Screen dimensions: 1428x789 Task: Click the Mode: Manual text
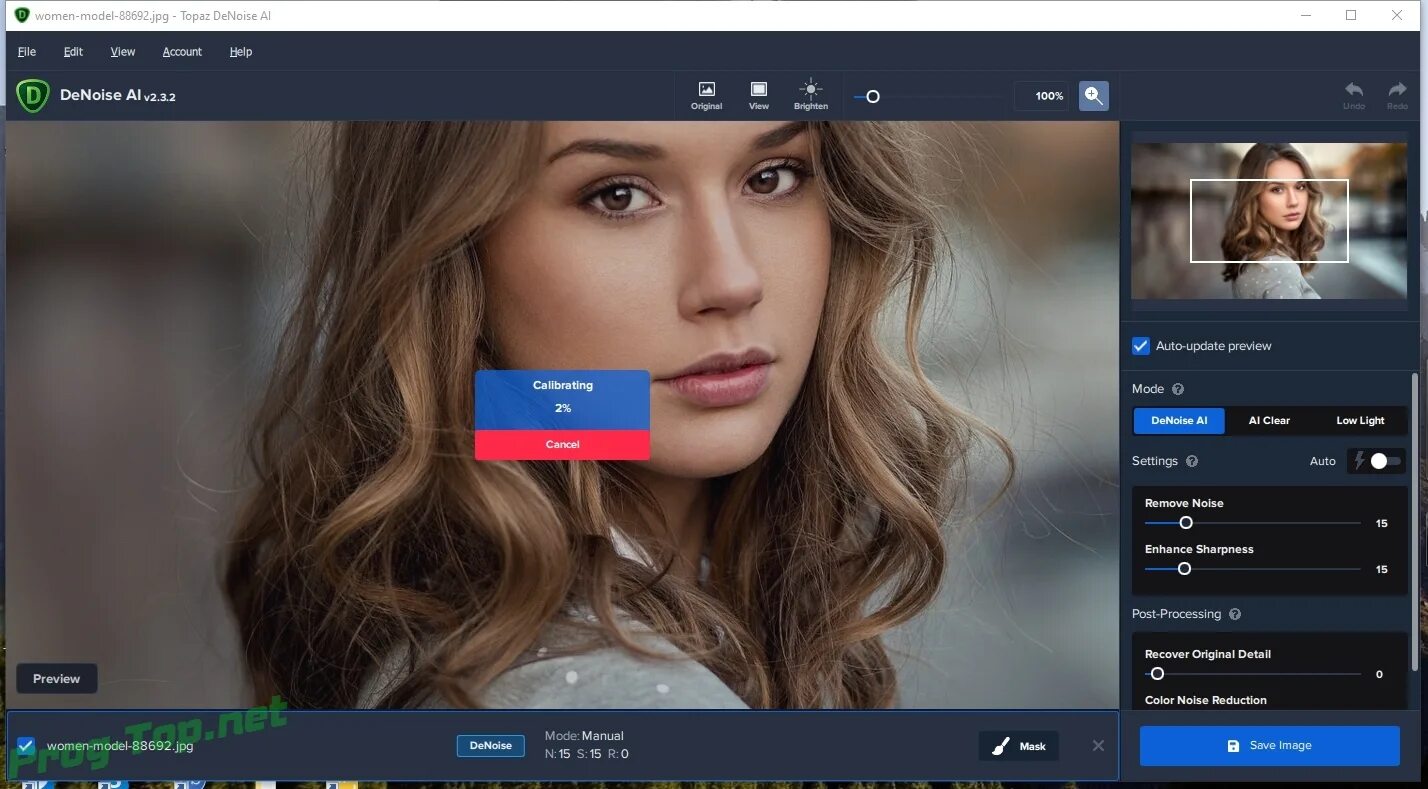point(584,736)
